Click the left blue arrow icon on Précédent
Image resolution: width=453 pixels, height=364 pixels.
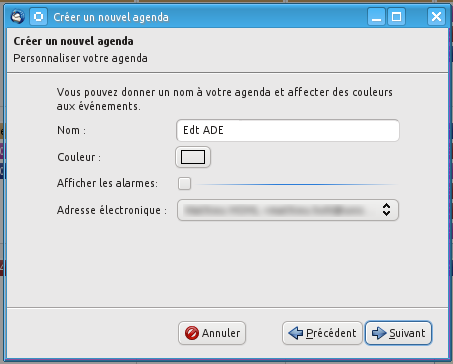tap(295, 333)
